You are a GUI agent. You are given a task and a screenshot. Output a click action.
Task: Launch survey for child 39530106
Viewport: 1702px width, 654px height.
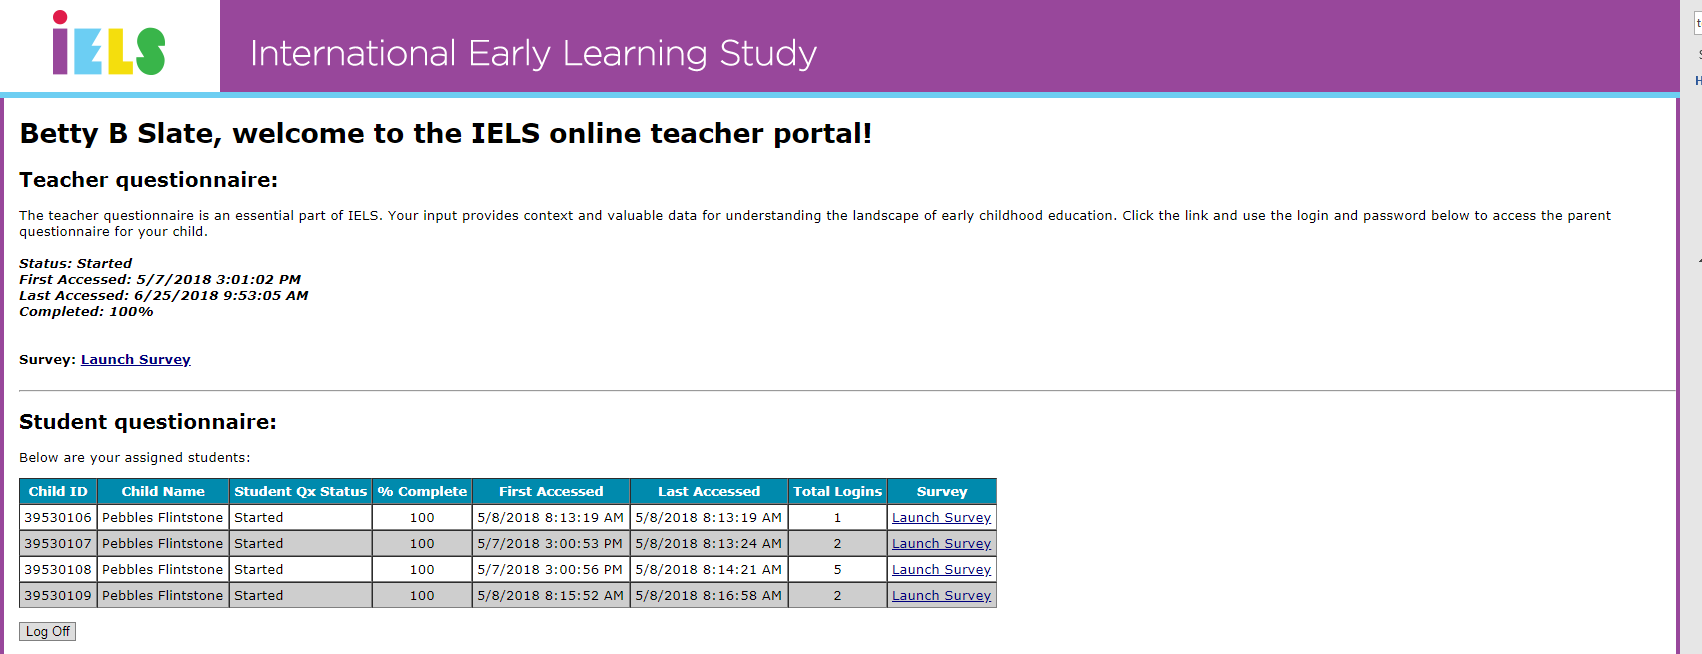coord(941,518)
